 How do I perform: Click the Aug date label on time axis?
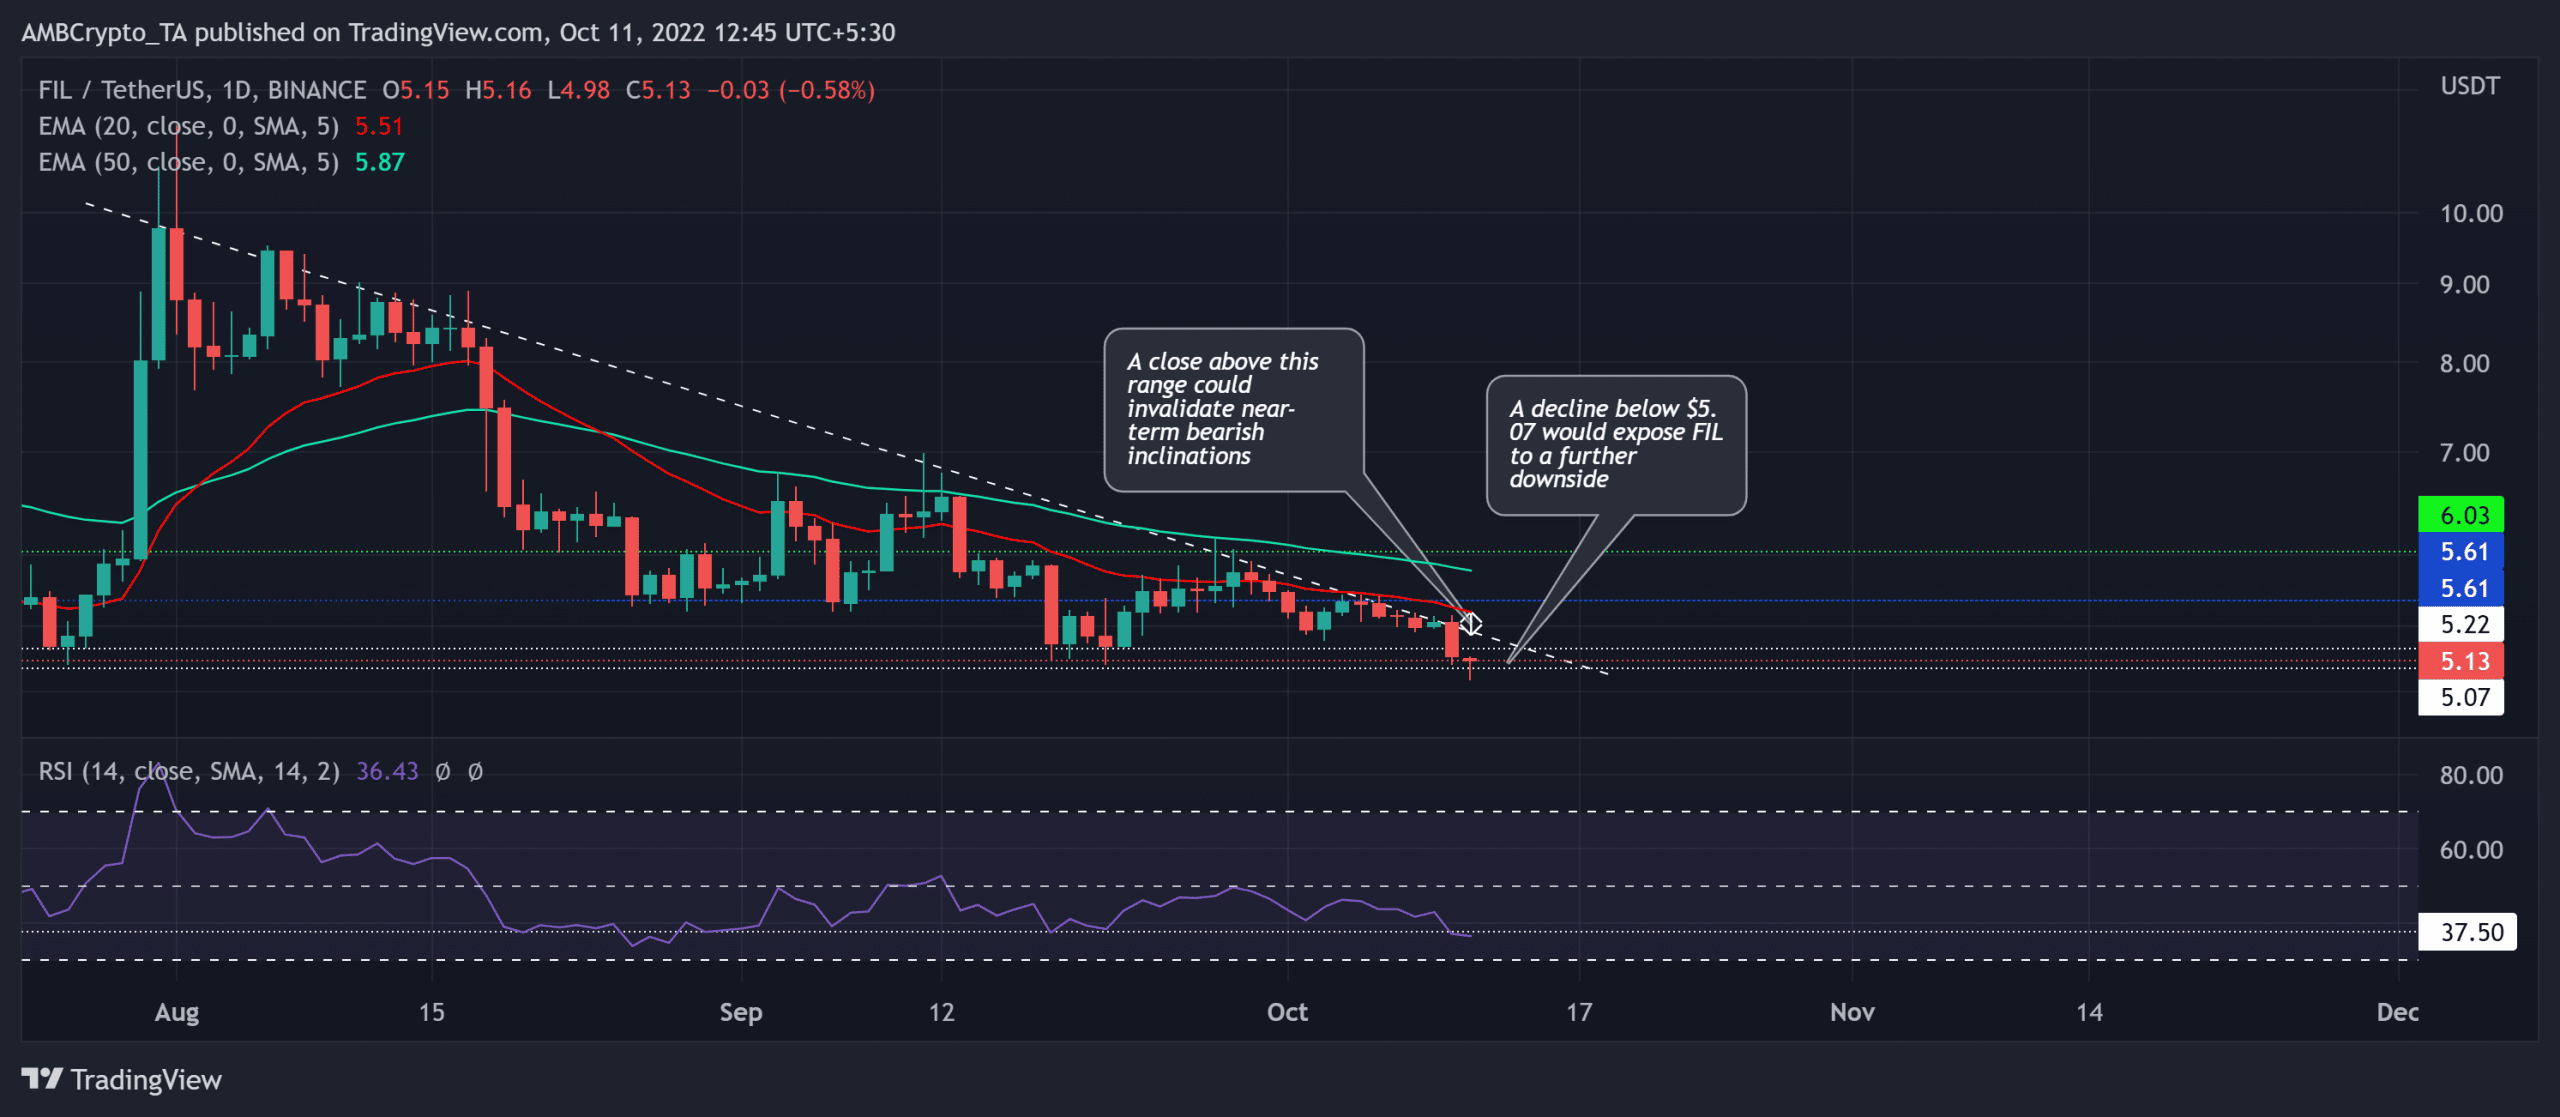tap(177, 1012)
